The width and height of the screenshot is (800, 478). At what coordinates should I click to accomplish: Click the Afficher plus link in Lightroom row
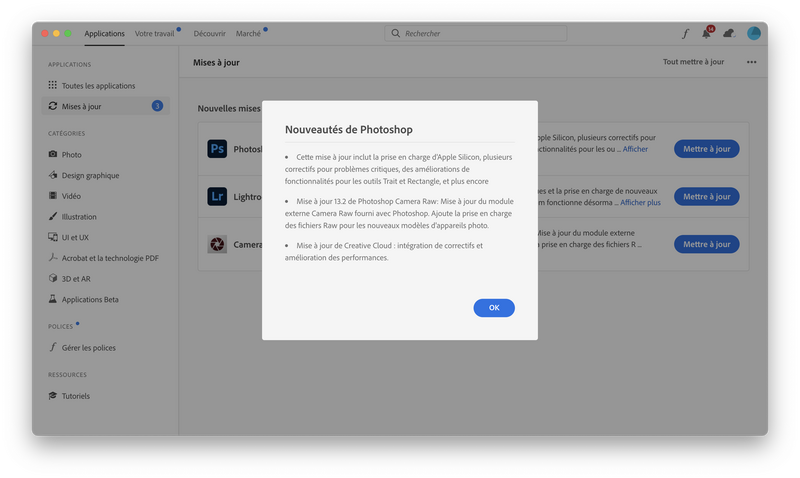pos(640,203)
